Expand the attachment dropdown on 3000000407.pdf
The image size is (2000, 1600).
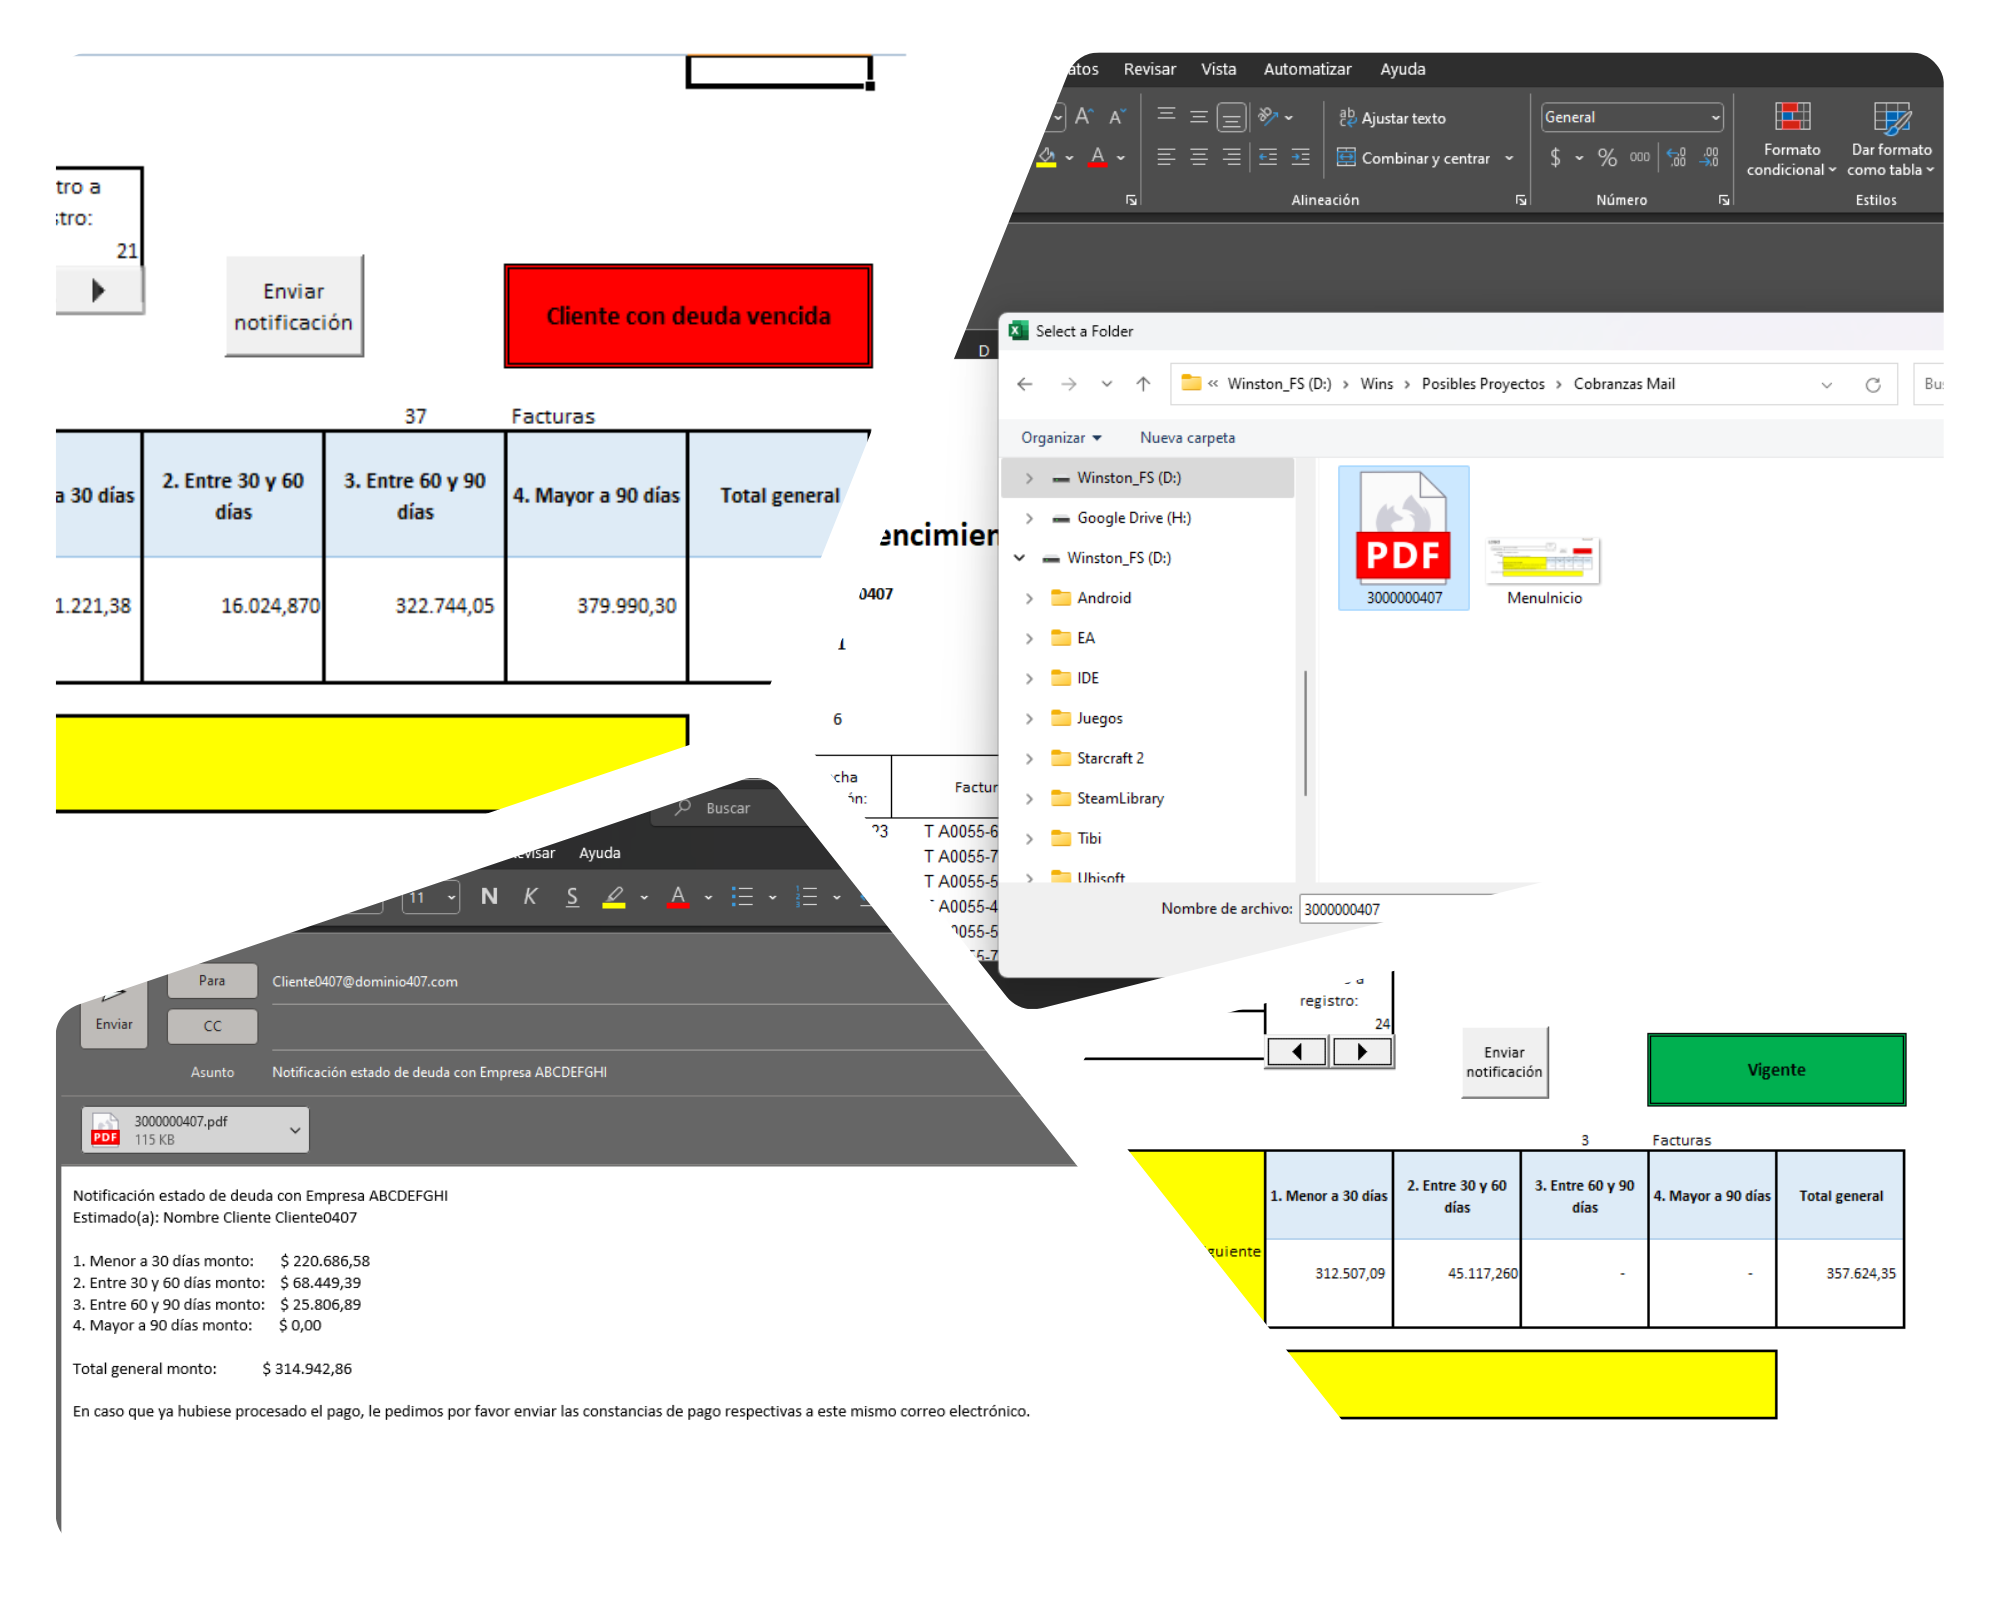pos(294,1129)
